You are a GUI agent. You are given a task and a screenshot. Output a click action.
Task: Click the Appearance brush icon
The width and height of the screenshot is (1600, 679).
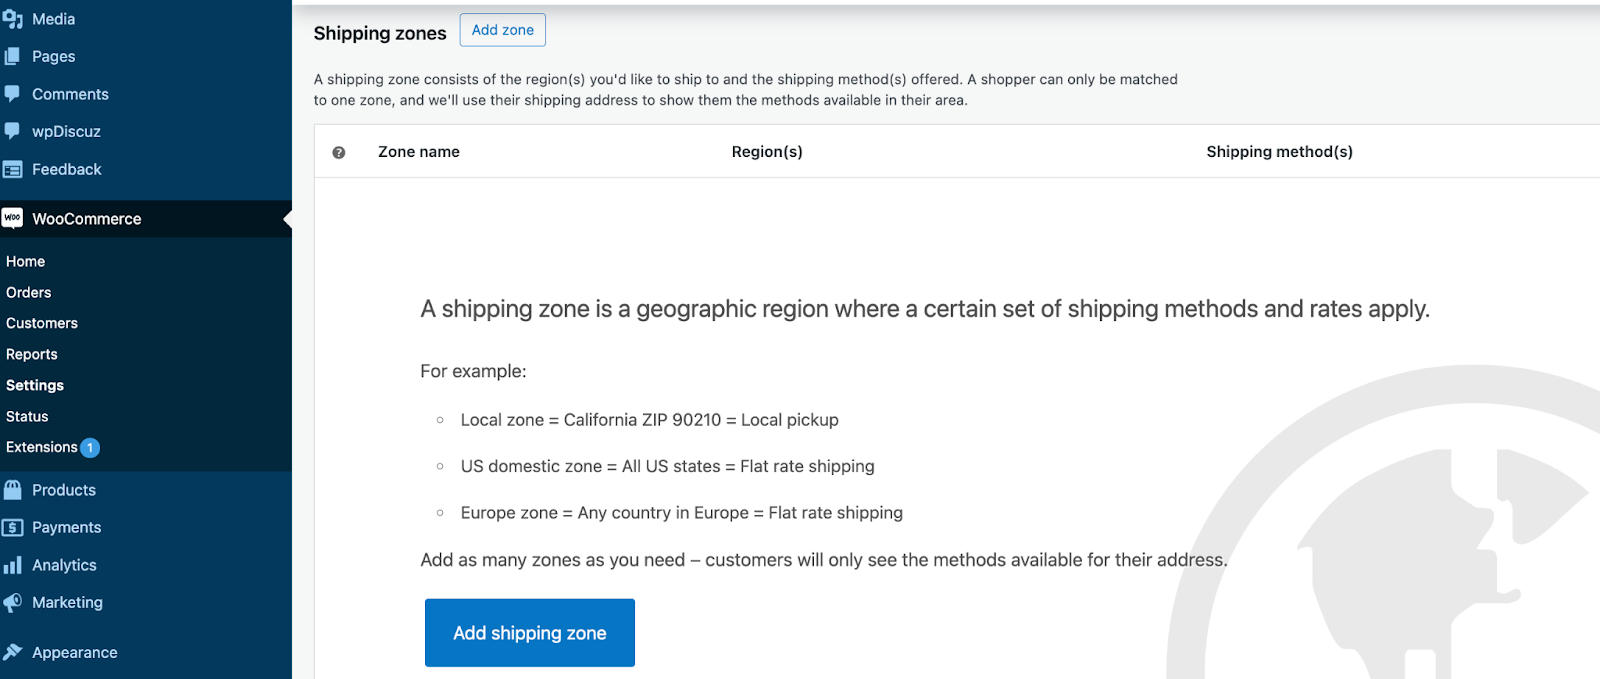pos(13,652)
